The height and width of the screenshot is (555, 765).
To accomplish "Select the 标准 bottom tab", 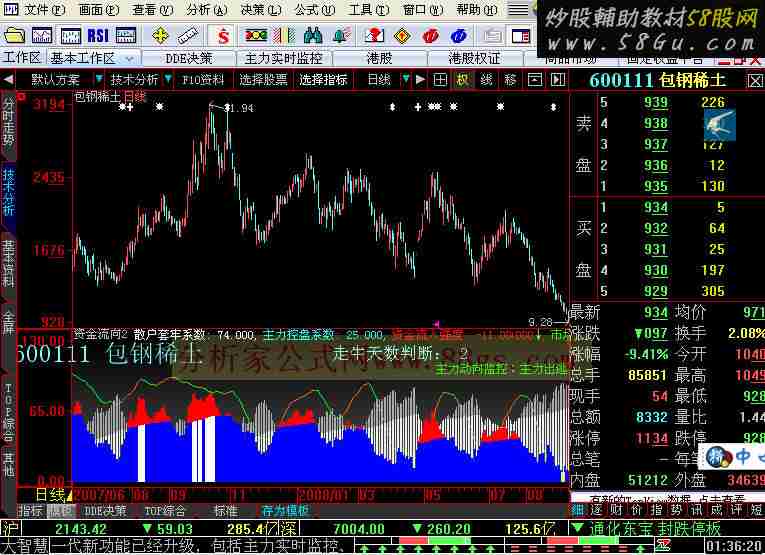I will tap(226, 511).
